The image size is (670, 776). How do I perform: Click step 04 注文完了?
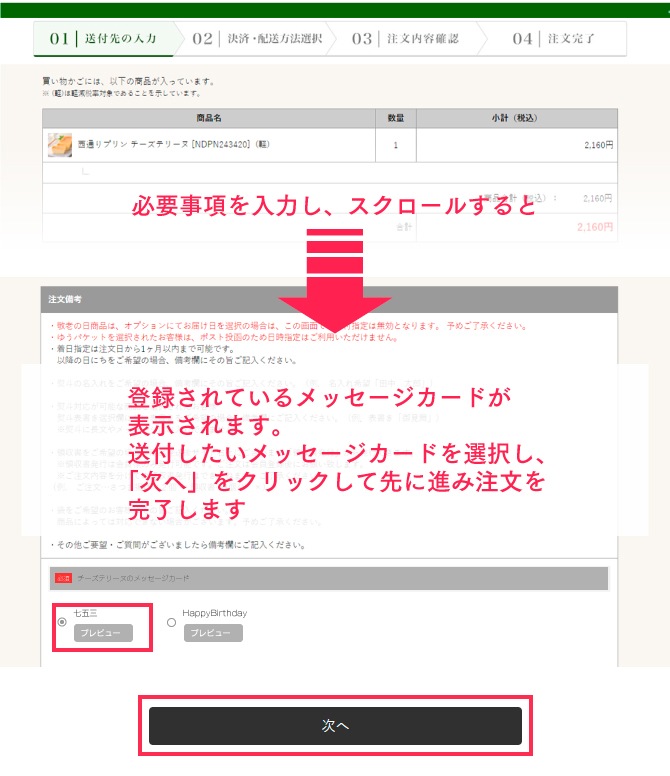[553, 39]
